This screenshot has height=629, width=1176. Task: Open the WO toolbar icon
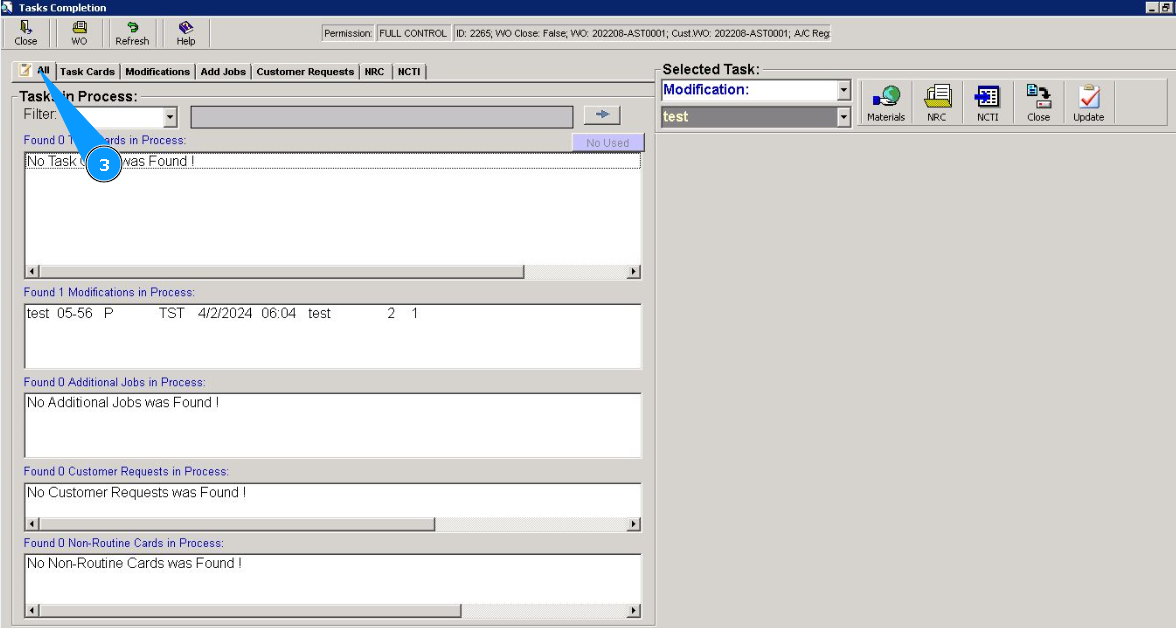pyautogui.click(x=79, y=33)
